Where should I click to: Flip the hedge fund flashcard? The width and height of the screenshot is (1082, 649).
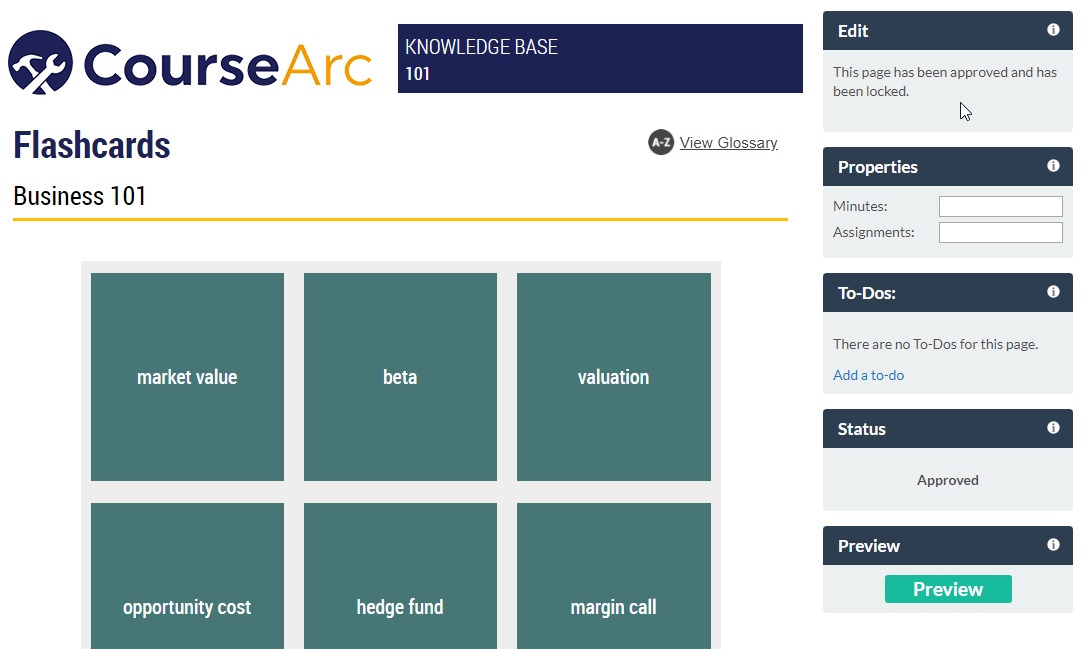[400, 576]
